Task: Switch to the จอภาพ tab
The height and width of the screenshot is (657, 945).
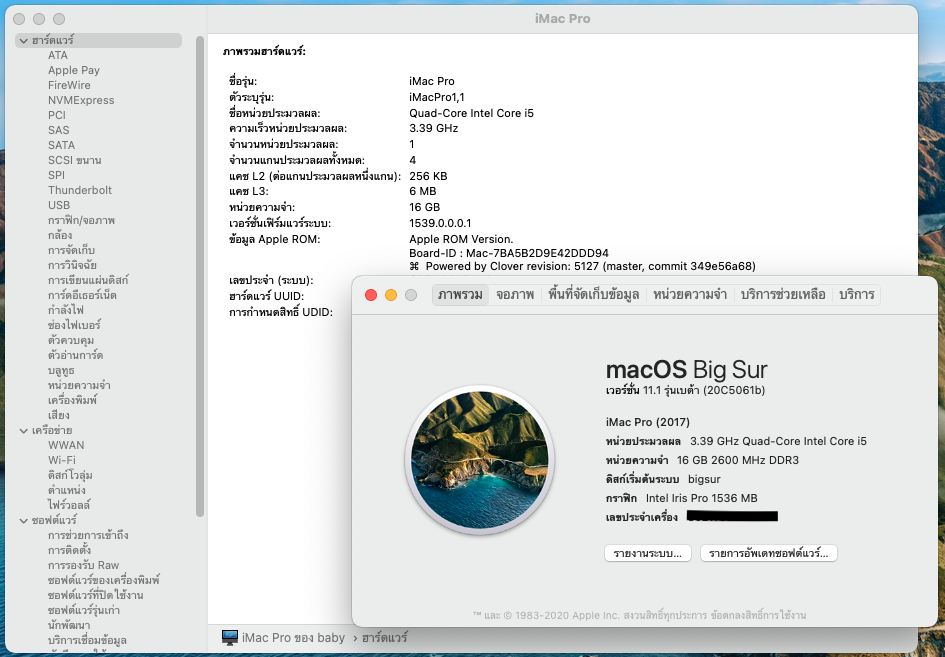Action: point(515,295)
